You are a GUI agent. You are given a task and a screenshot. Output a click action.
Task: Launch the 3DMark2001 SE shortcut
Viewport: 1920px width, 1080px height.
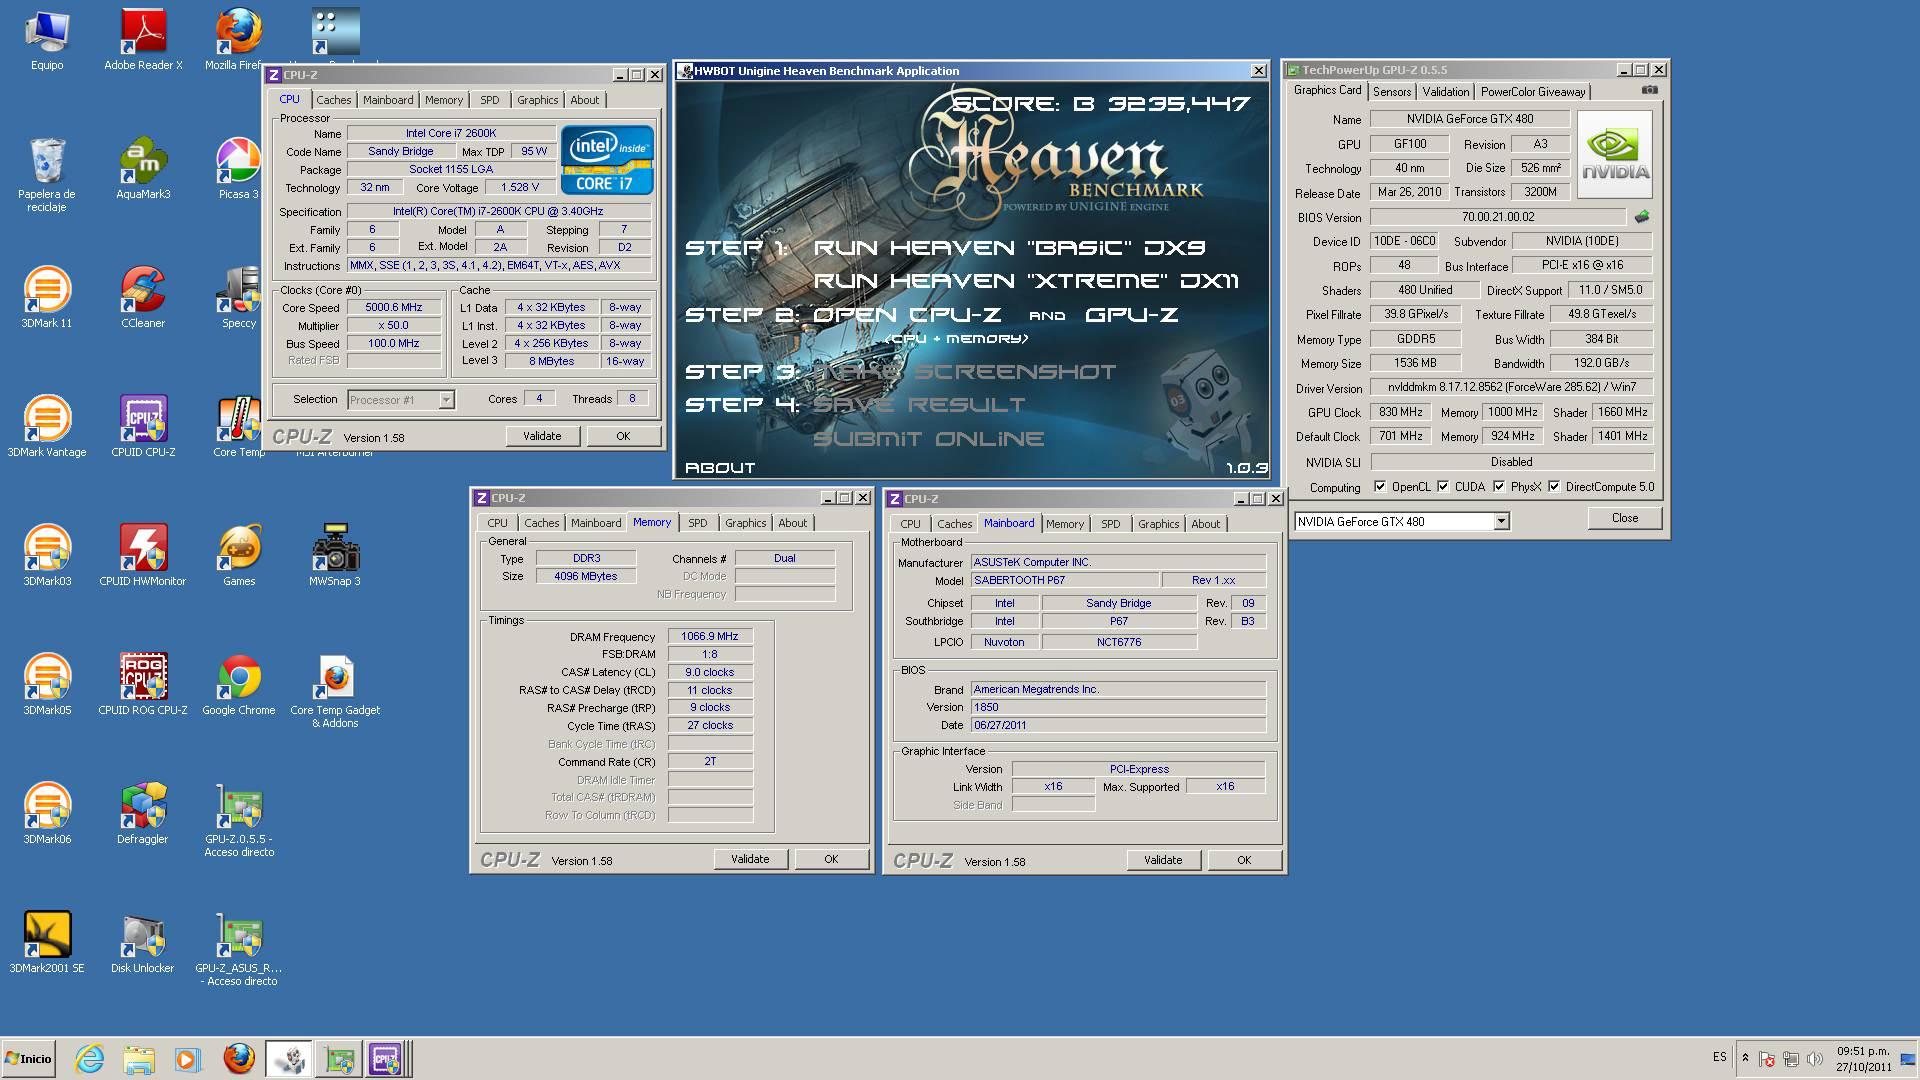point(47,942)
